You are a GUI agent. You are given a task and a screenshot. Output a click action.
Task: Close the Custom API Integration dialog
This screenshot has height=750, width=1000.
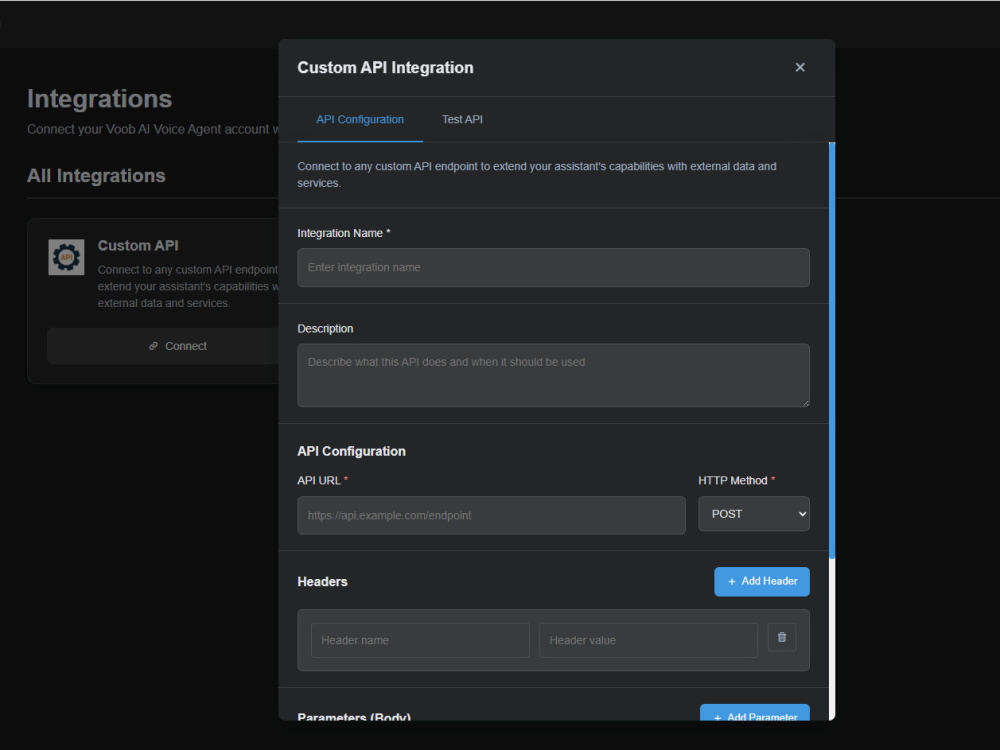pyautogui.click(x=800, y=68)
